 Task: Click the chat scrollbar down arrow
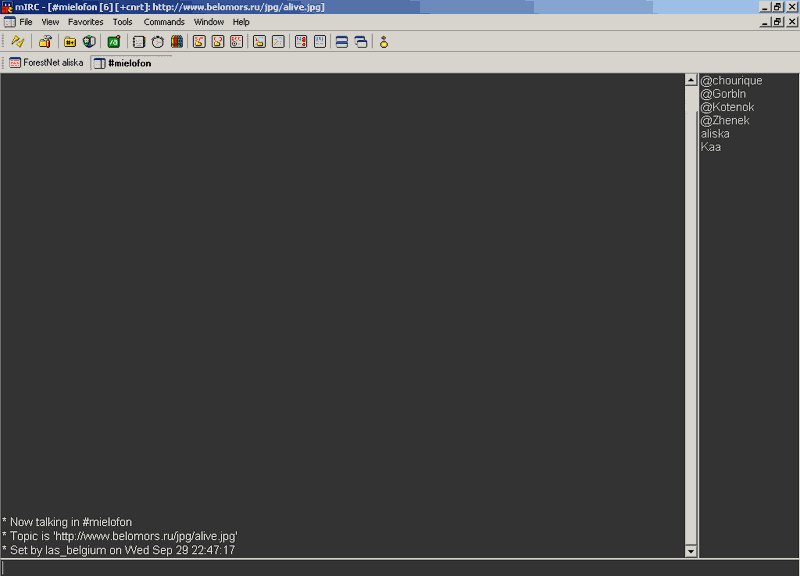pos(690,551)
